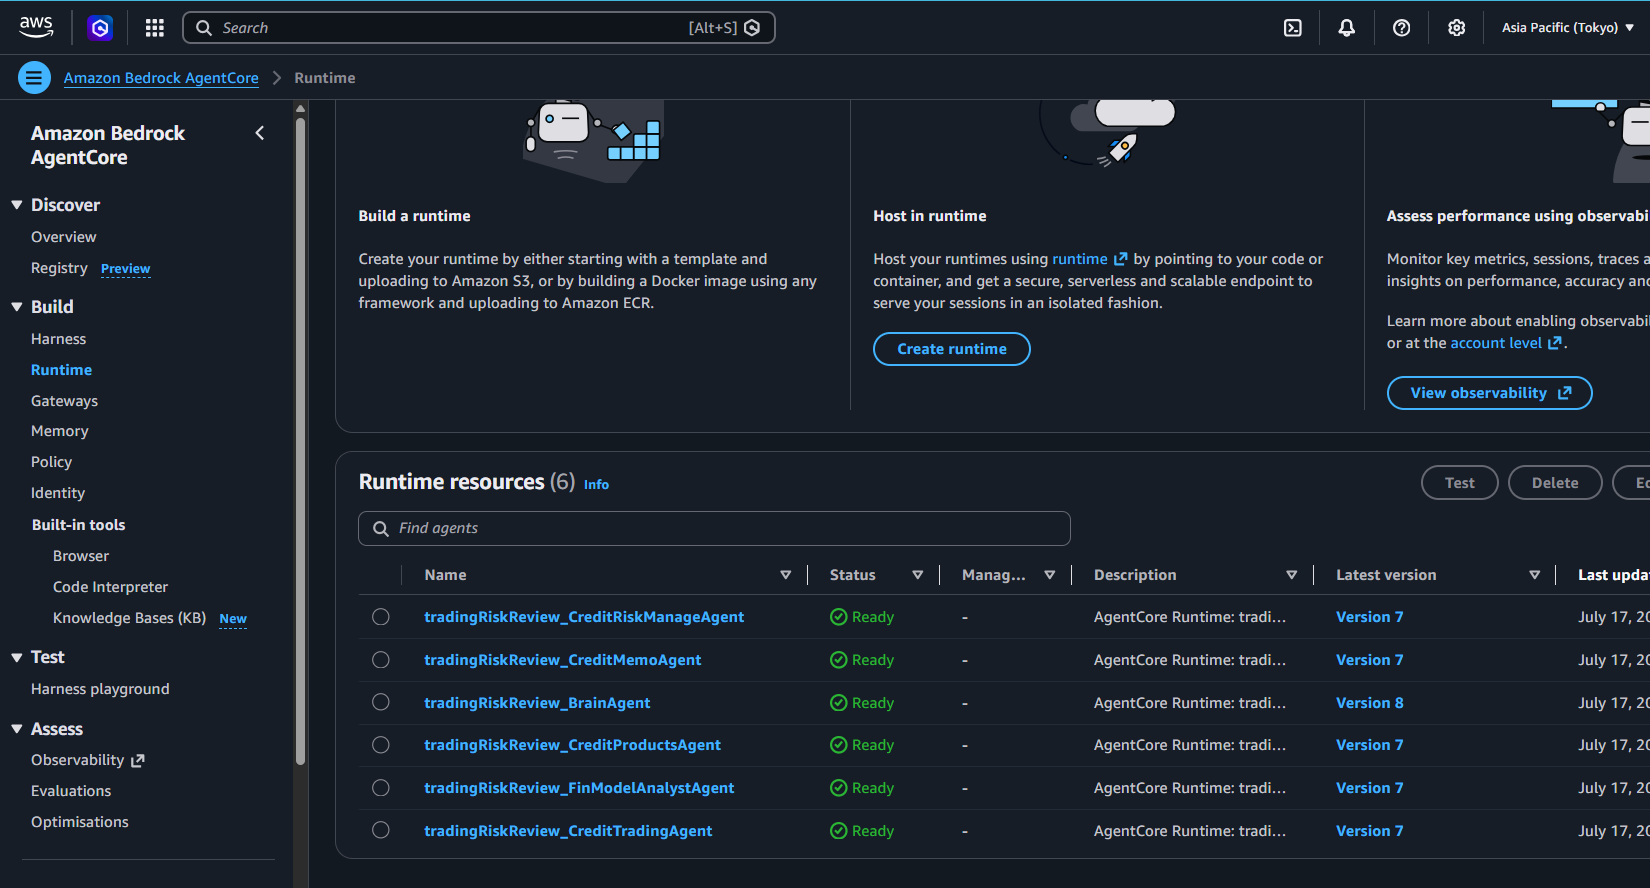Click Ready status icon for CreditTradingAgent
Screen dimensions: 1650x888
coord(839,831)
